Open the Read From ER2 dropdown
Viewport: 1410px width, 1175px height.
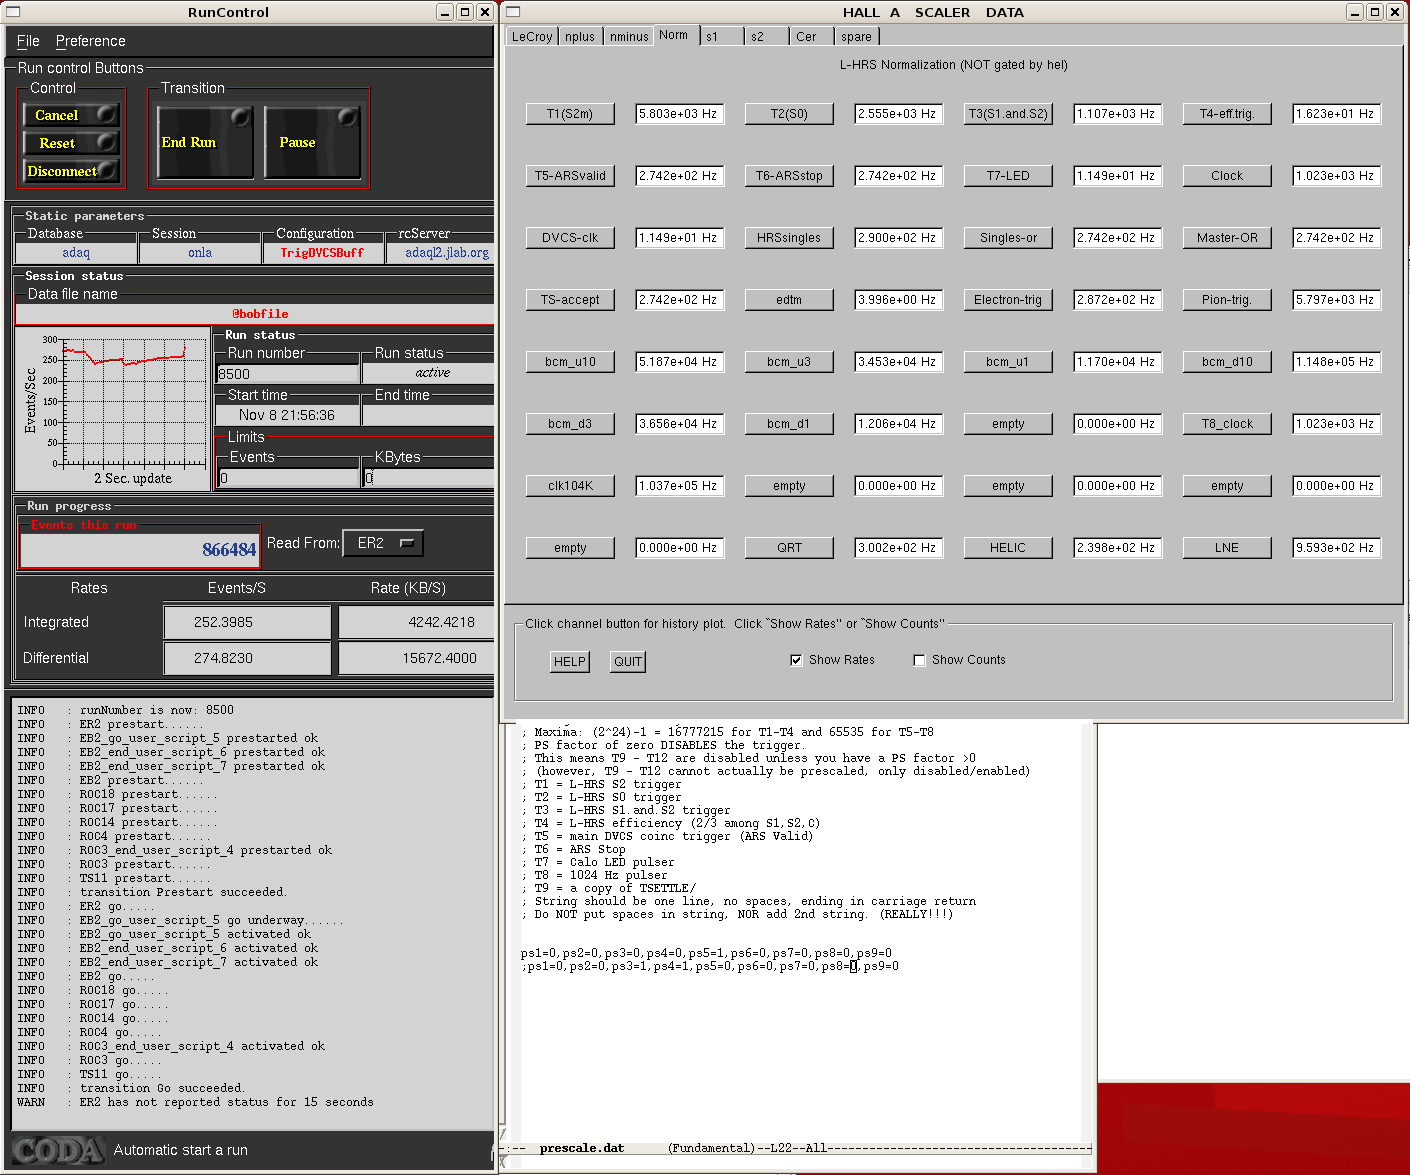click(383, 543)
